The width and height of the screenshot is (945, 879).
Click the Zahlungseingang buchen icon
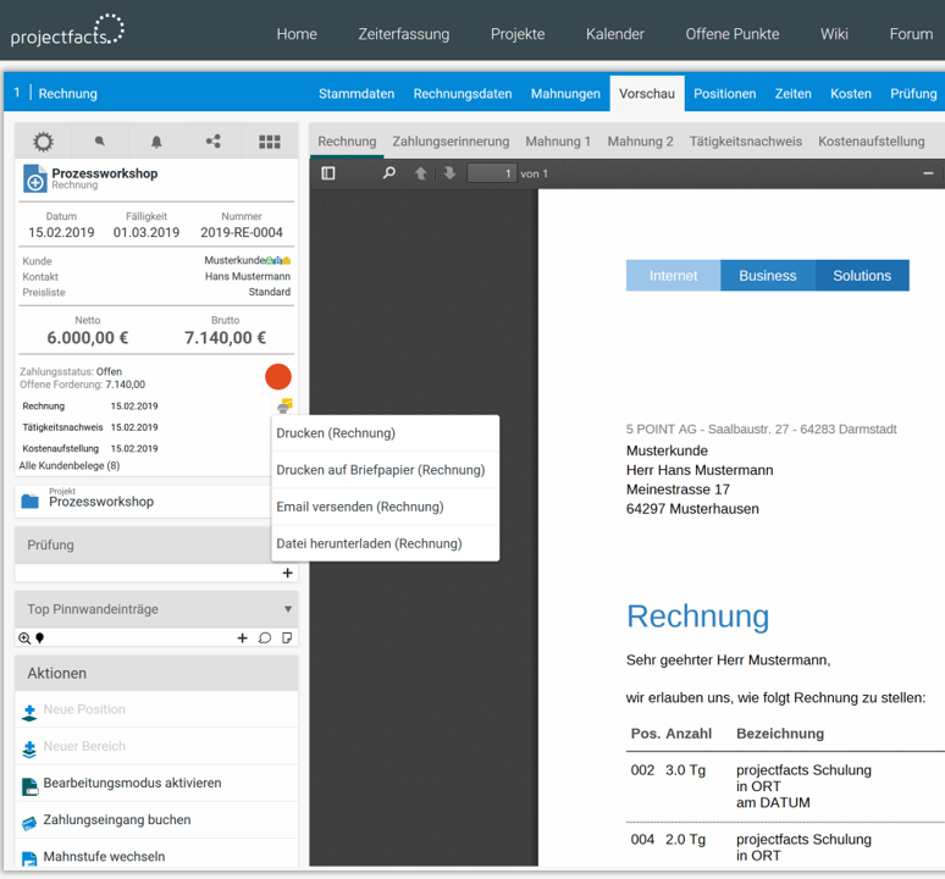click(x=29, y=823)
